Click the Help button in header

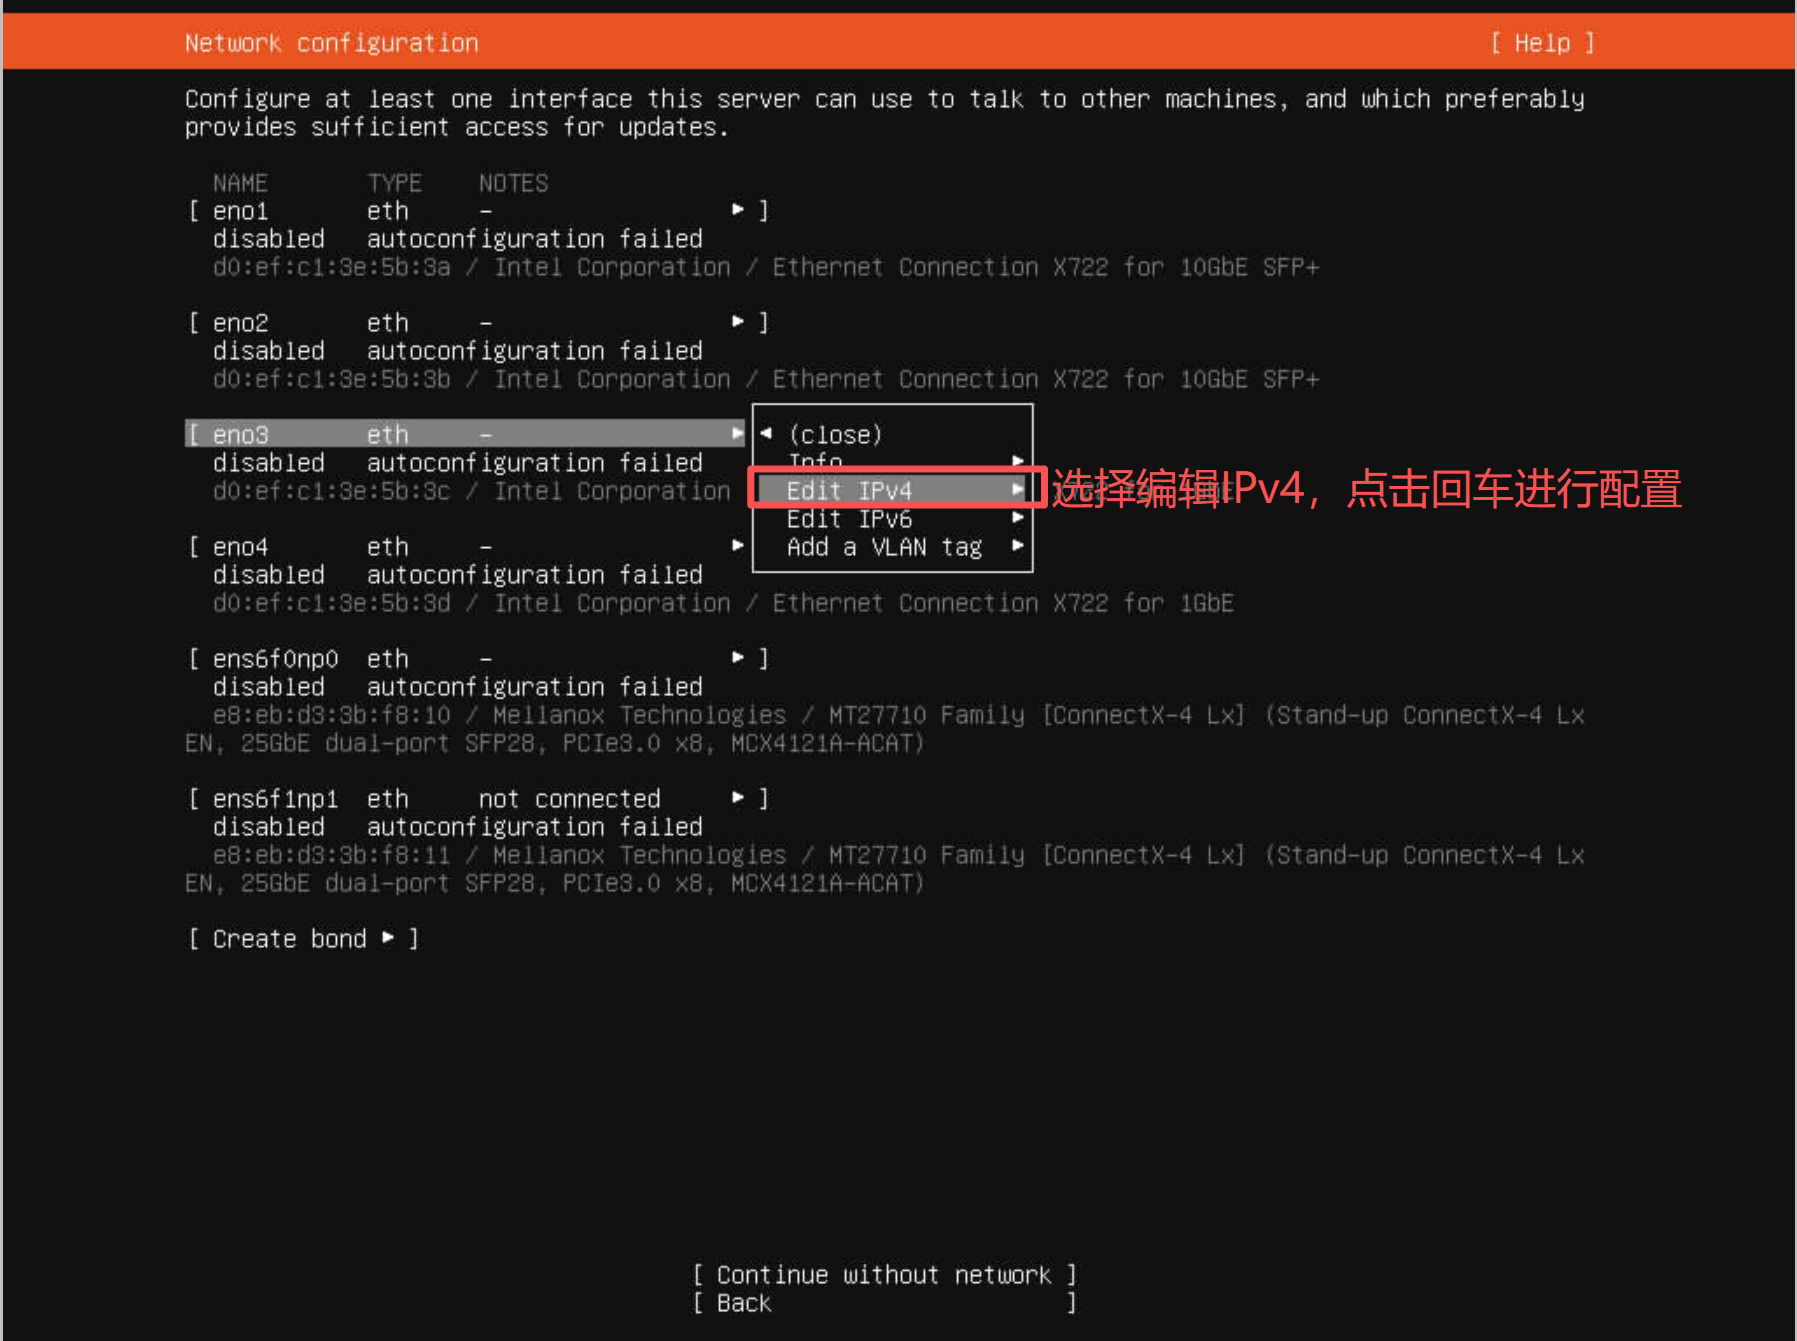coord(1541,43)
